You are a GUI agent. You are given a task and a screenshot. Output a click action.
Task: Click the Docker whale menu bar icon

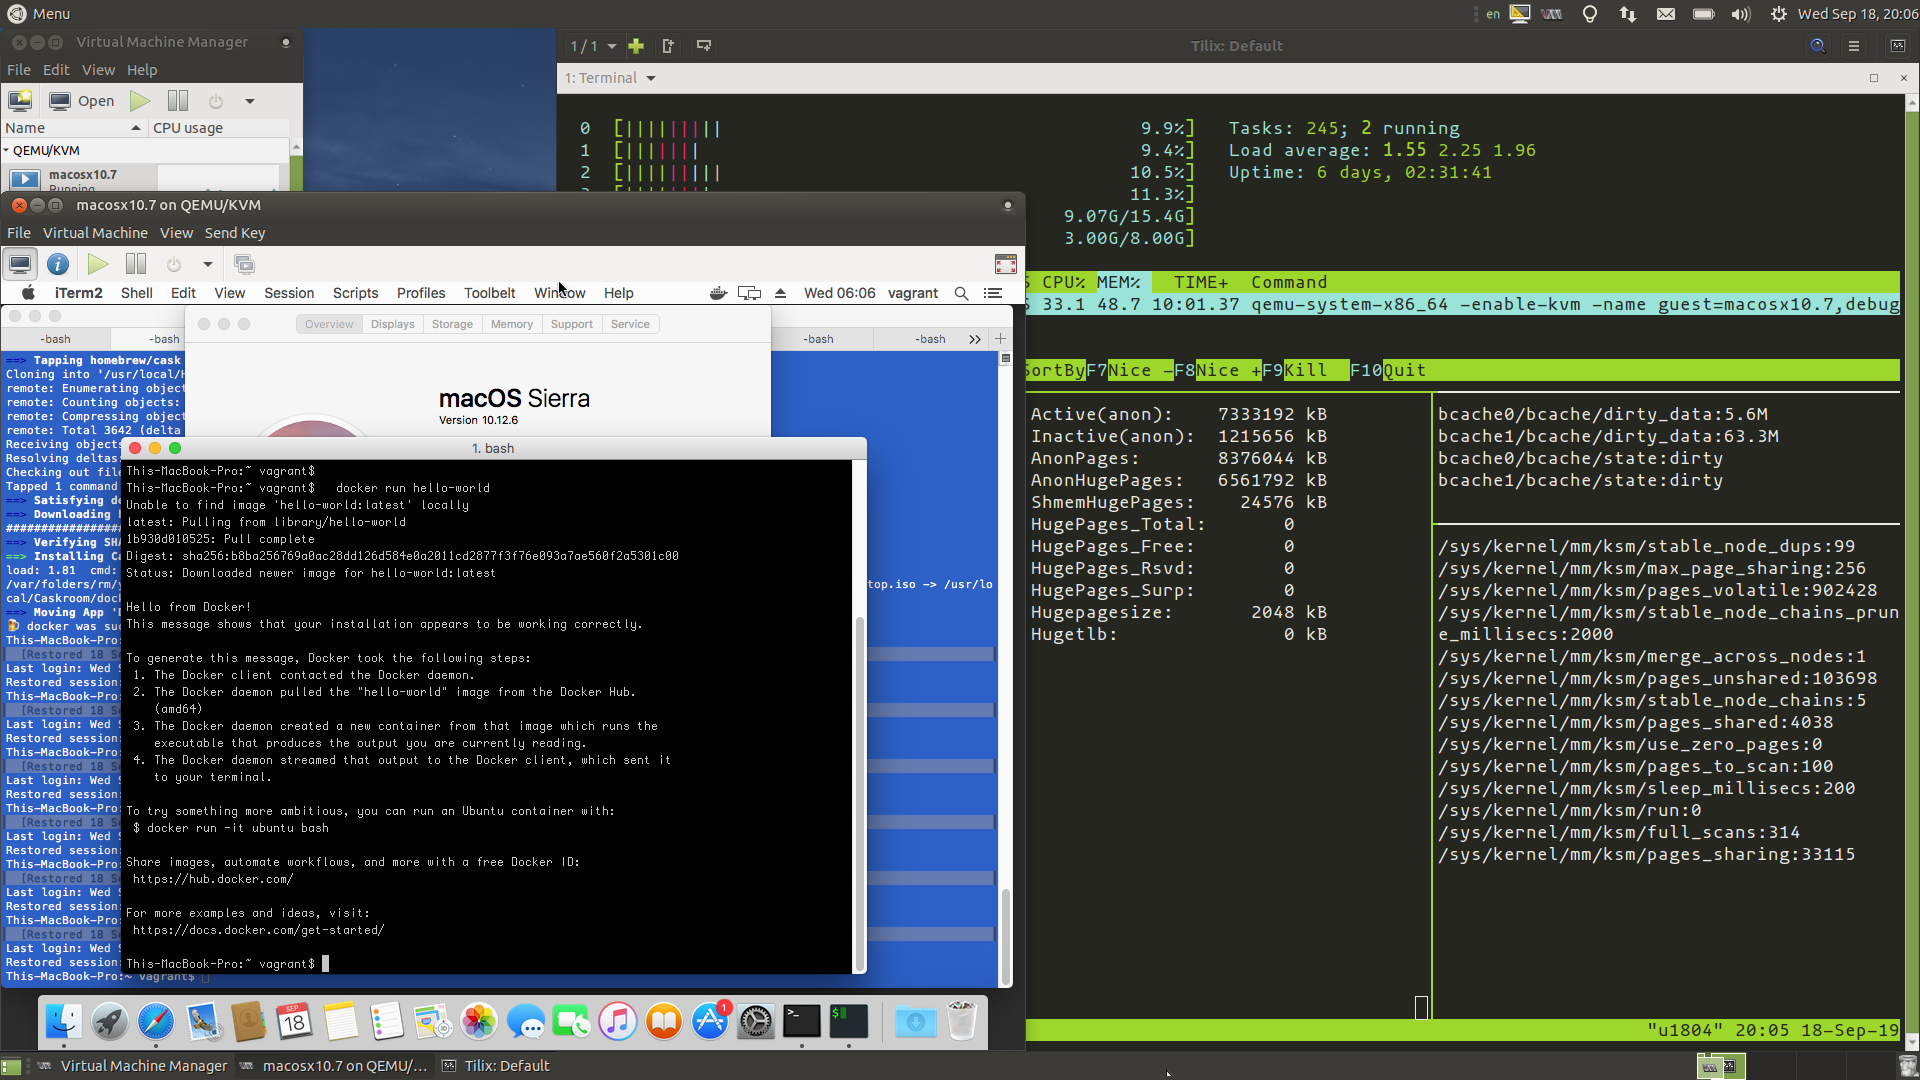pyautogui.click(x=718, y=293)
